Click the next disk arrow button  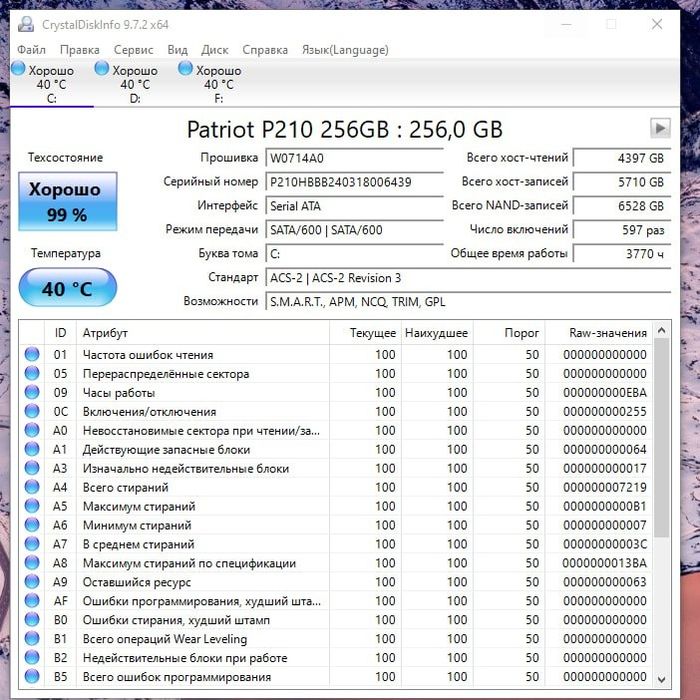point(660,129)
